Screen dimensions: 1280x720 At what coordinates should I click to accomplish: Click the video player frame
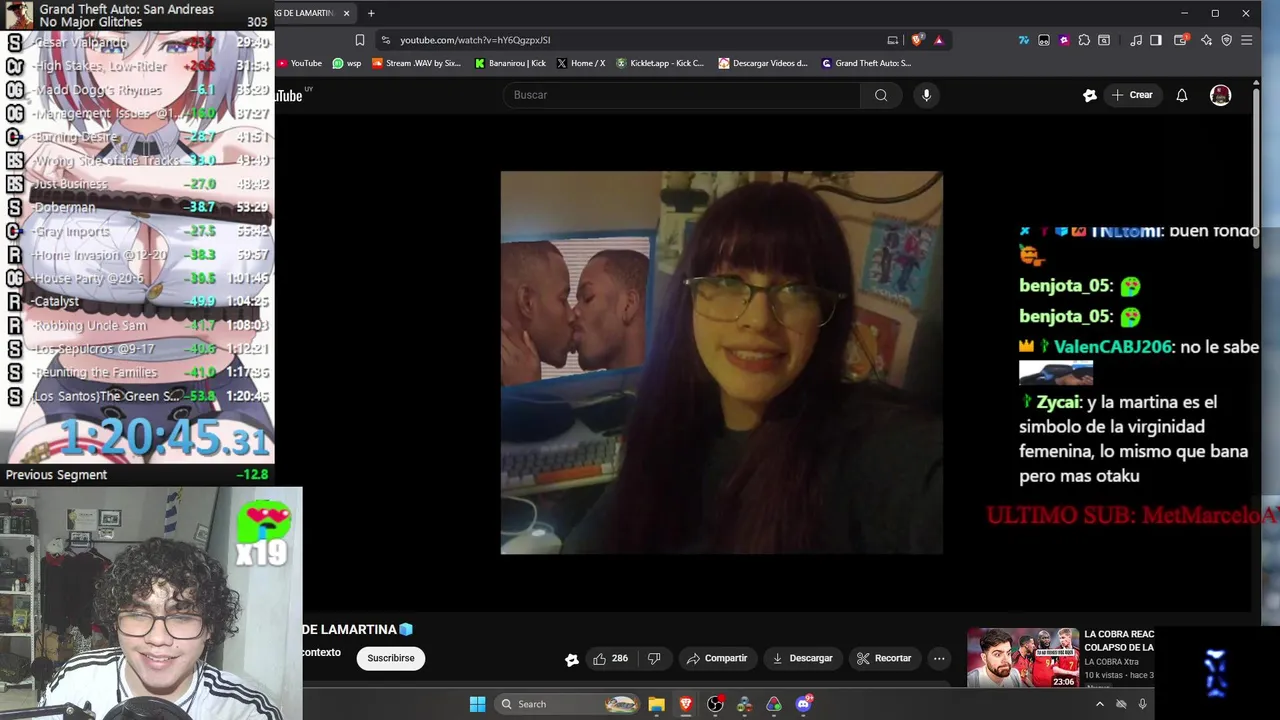(721, 362)
